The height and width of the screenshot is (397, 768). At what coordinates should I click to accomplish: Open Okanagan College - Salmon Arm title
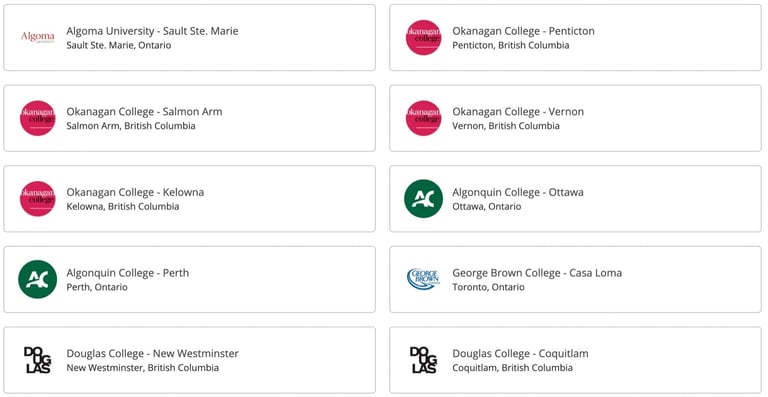[x=144, y=112]
